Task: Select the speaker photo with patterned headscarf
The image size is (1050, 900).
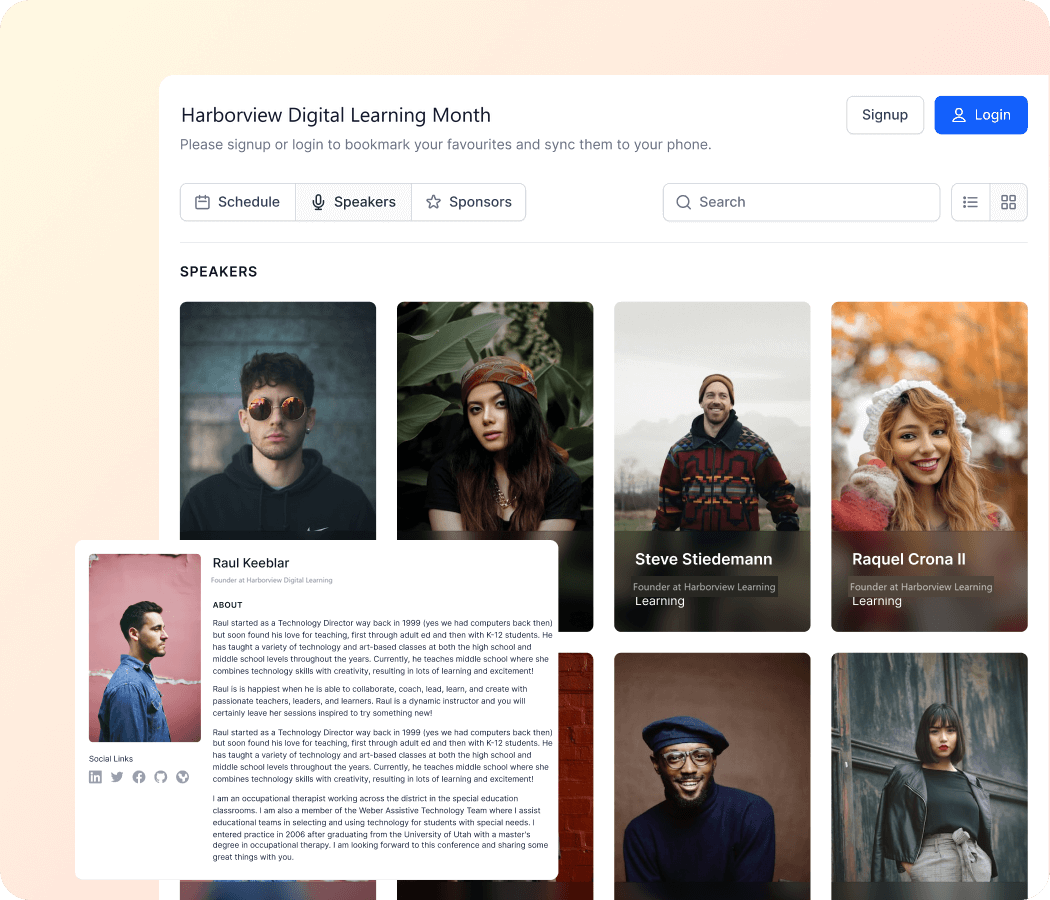Action: 495,421
